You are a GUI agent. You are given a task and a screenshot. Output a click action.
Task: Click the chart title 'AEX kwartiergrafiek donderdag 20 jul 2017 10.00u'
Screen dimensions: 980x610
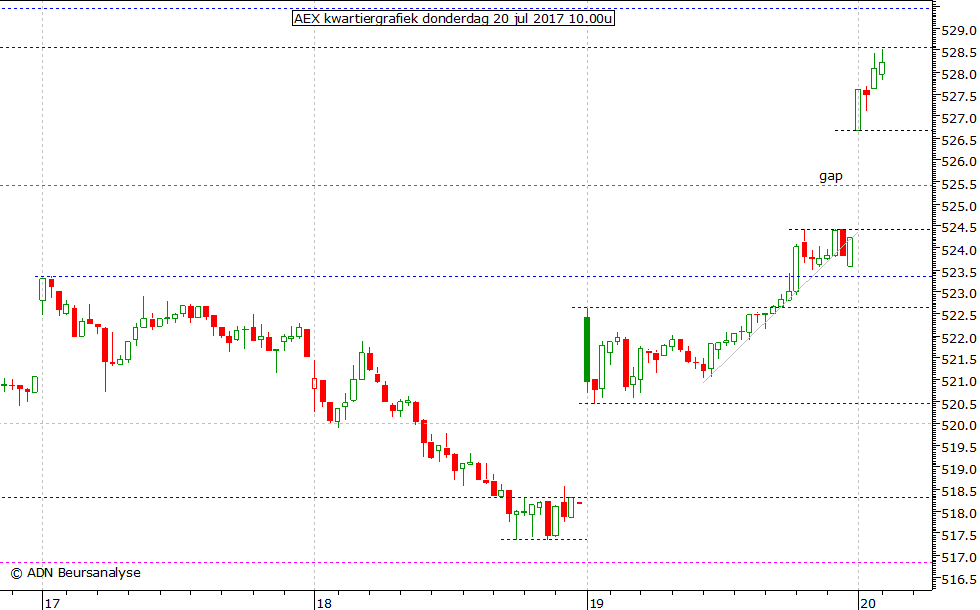(453, 19)
